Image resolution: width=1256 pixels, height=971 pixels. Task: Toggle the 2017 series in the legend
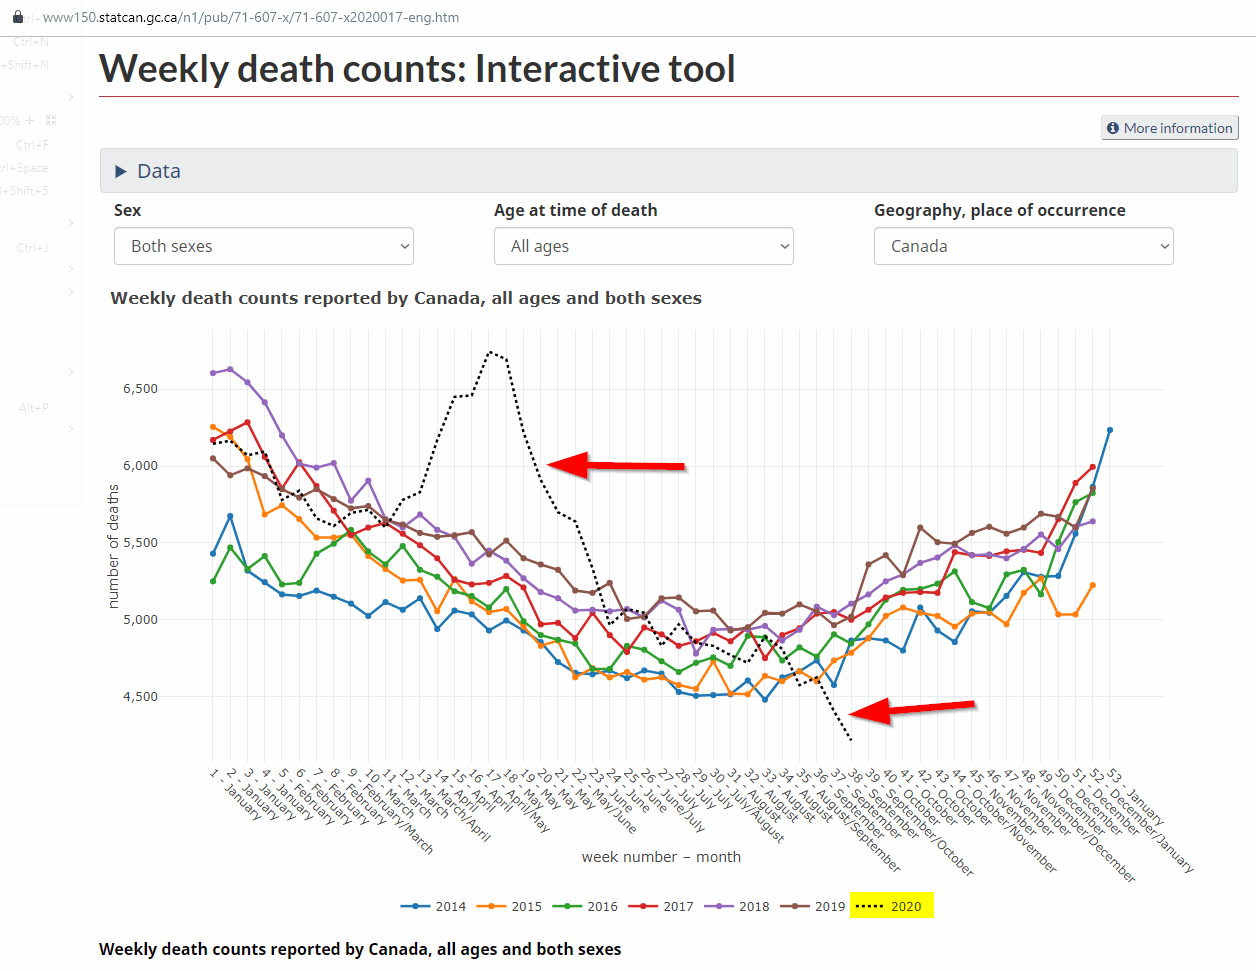tap(662, 906)
